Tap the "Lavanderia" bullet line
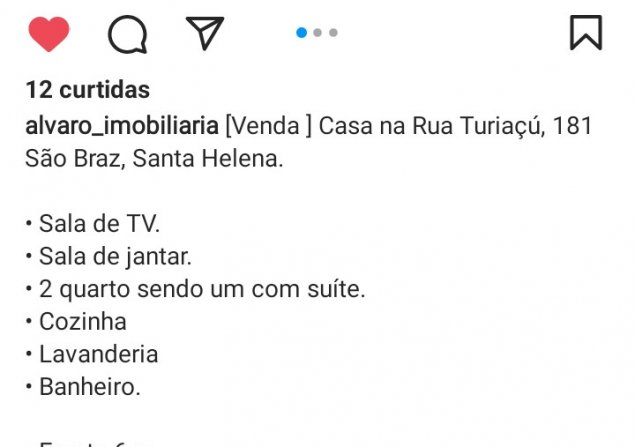Image resolution: width=635 pixels, height=447 pixels. 98,354
